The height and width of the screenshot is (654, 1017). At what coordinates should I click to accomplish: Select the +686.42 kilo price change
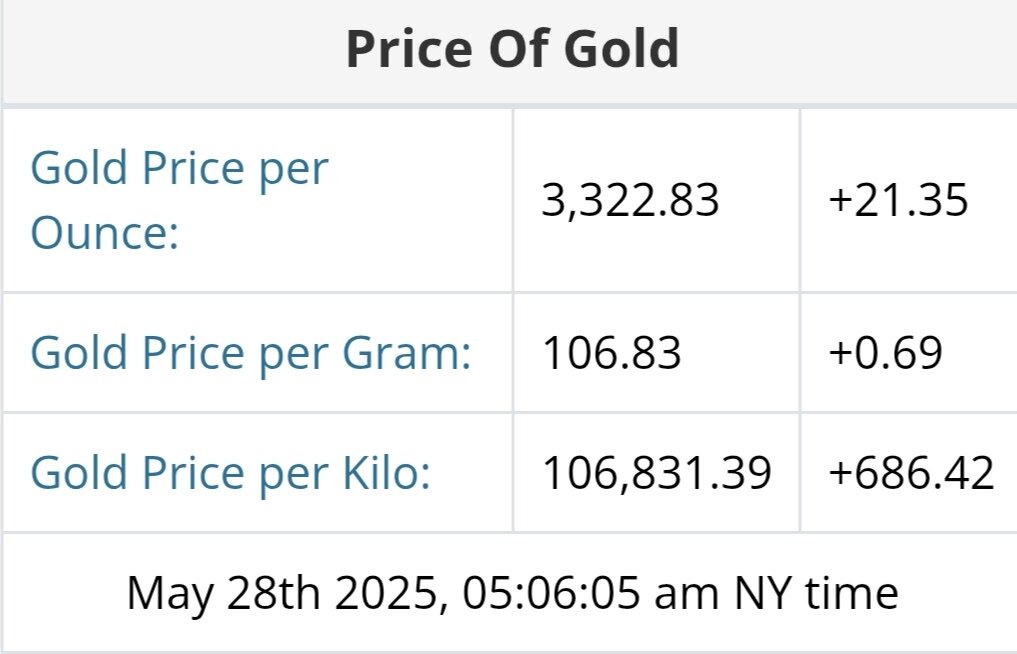[911, 472]
